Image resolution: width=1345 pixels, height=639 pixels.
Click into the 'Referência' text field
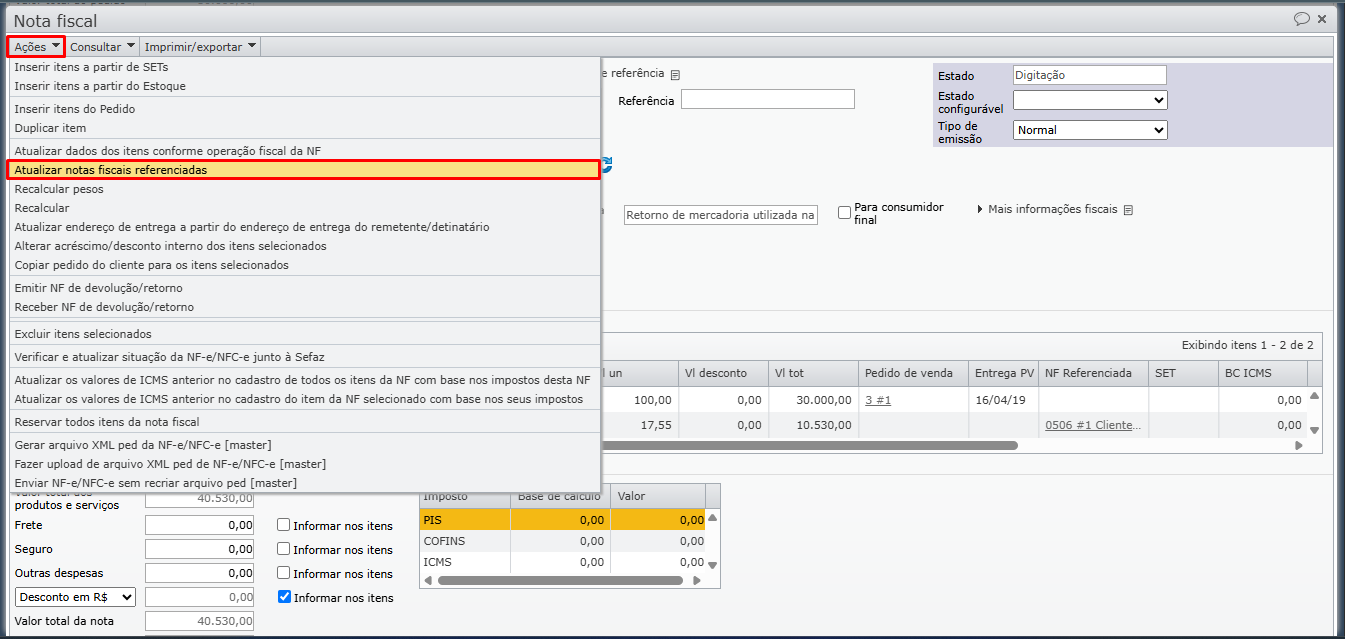[767, 99]
